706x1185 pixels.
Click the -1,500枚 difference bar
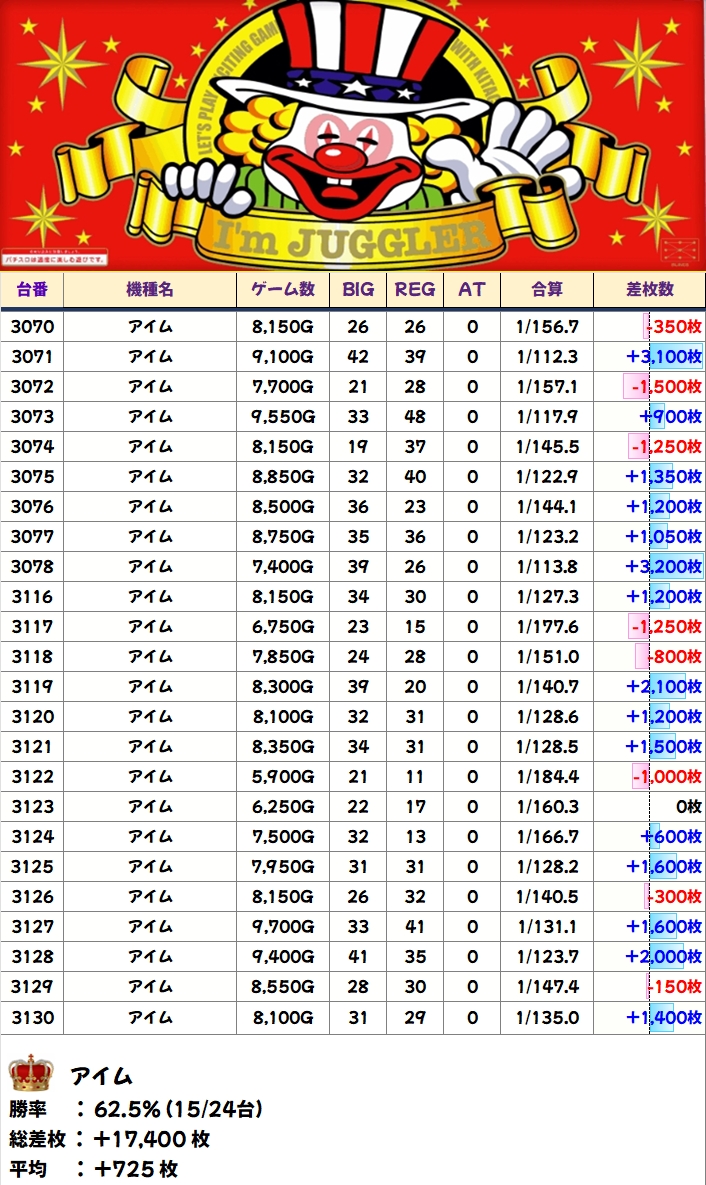pos(636,387)
